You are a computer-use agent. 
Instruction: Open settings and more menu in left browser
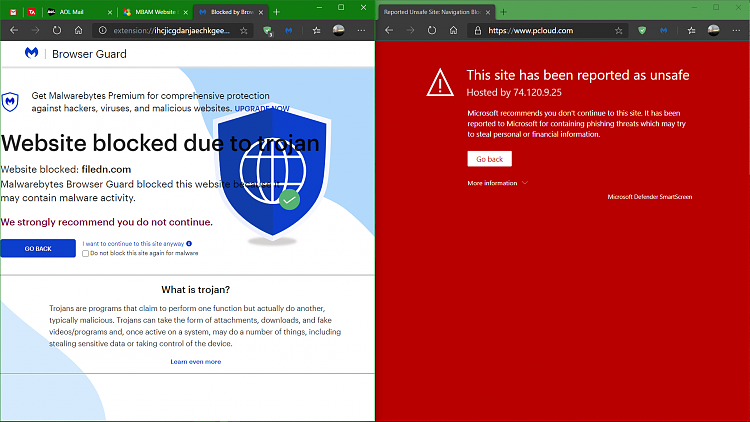361,31
